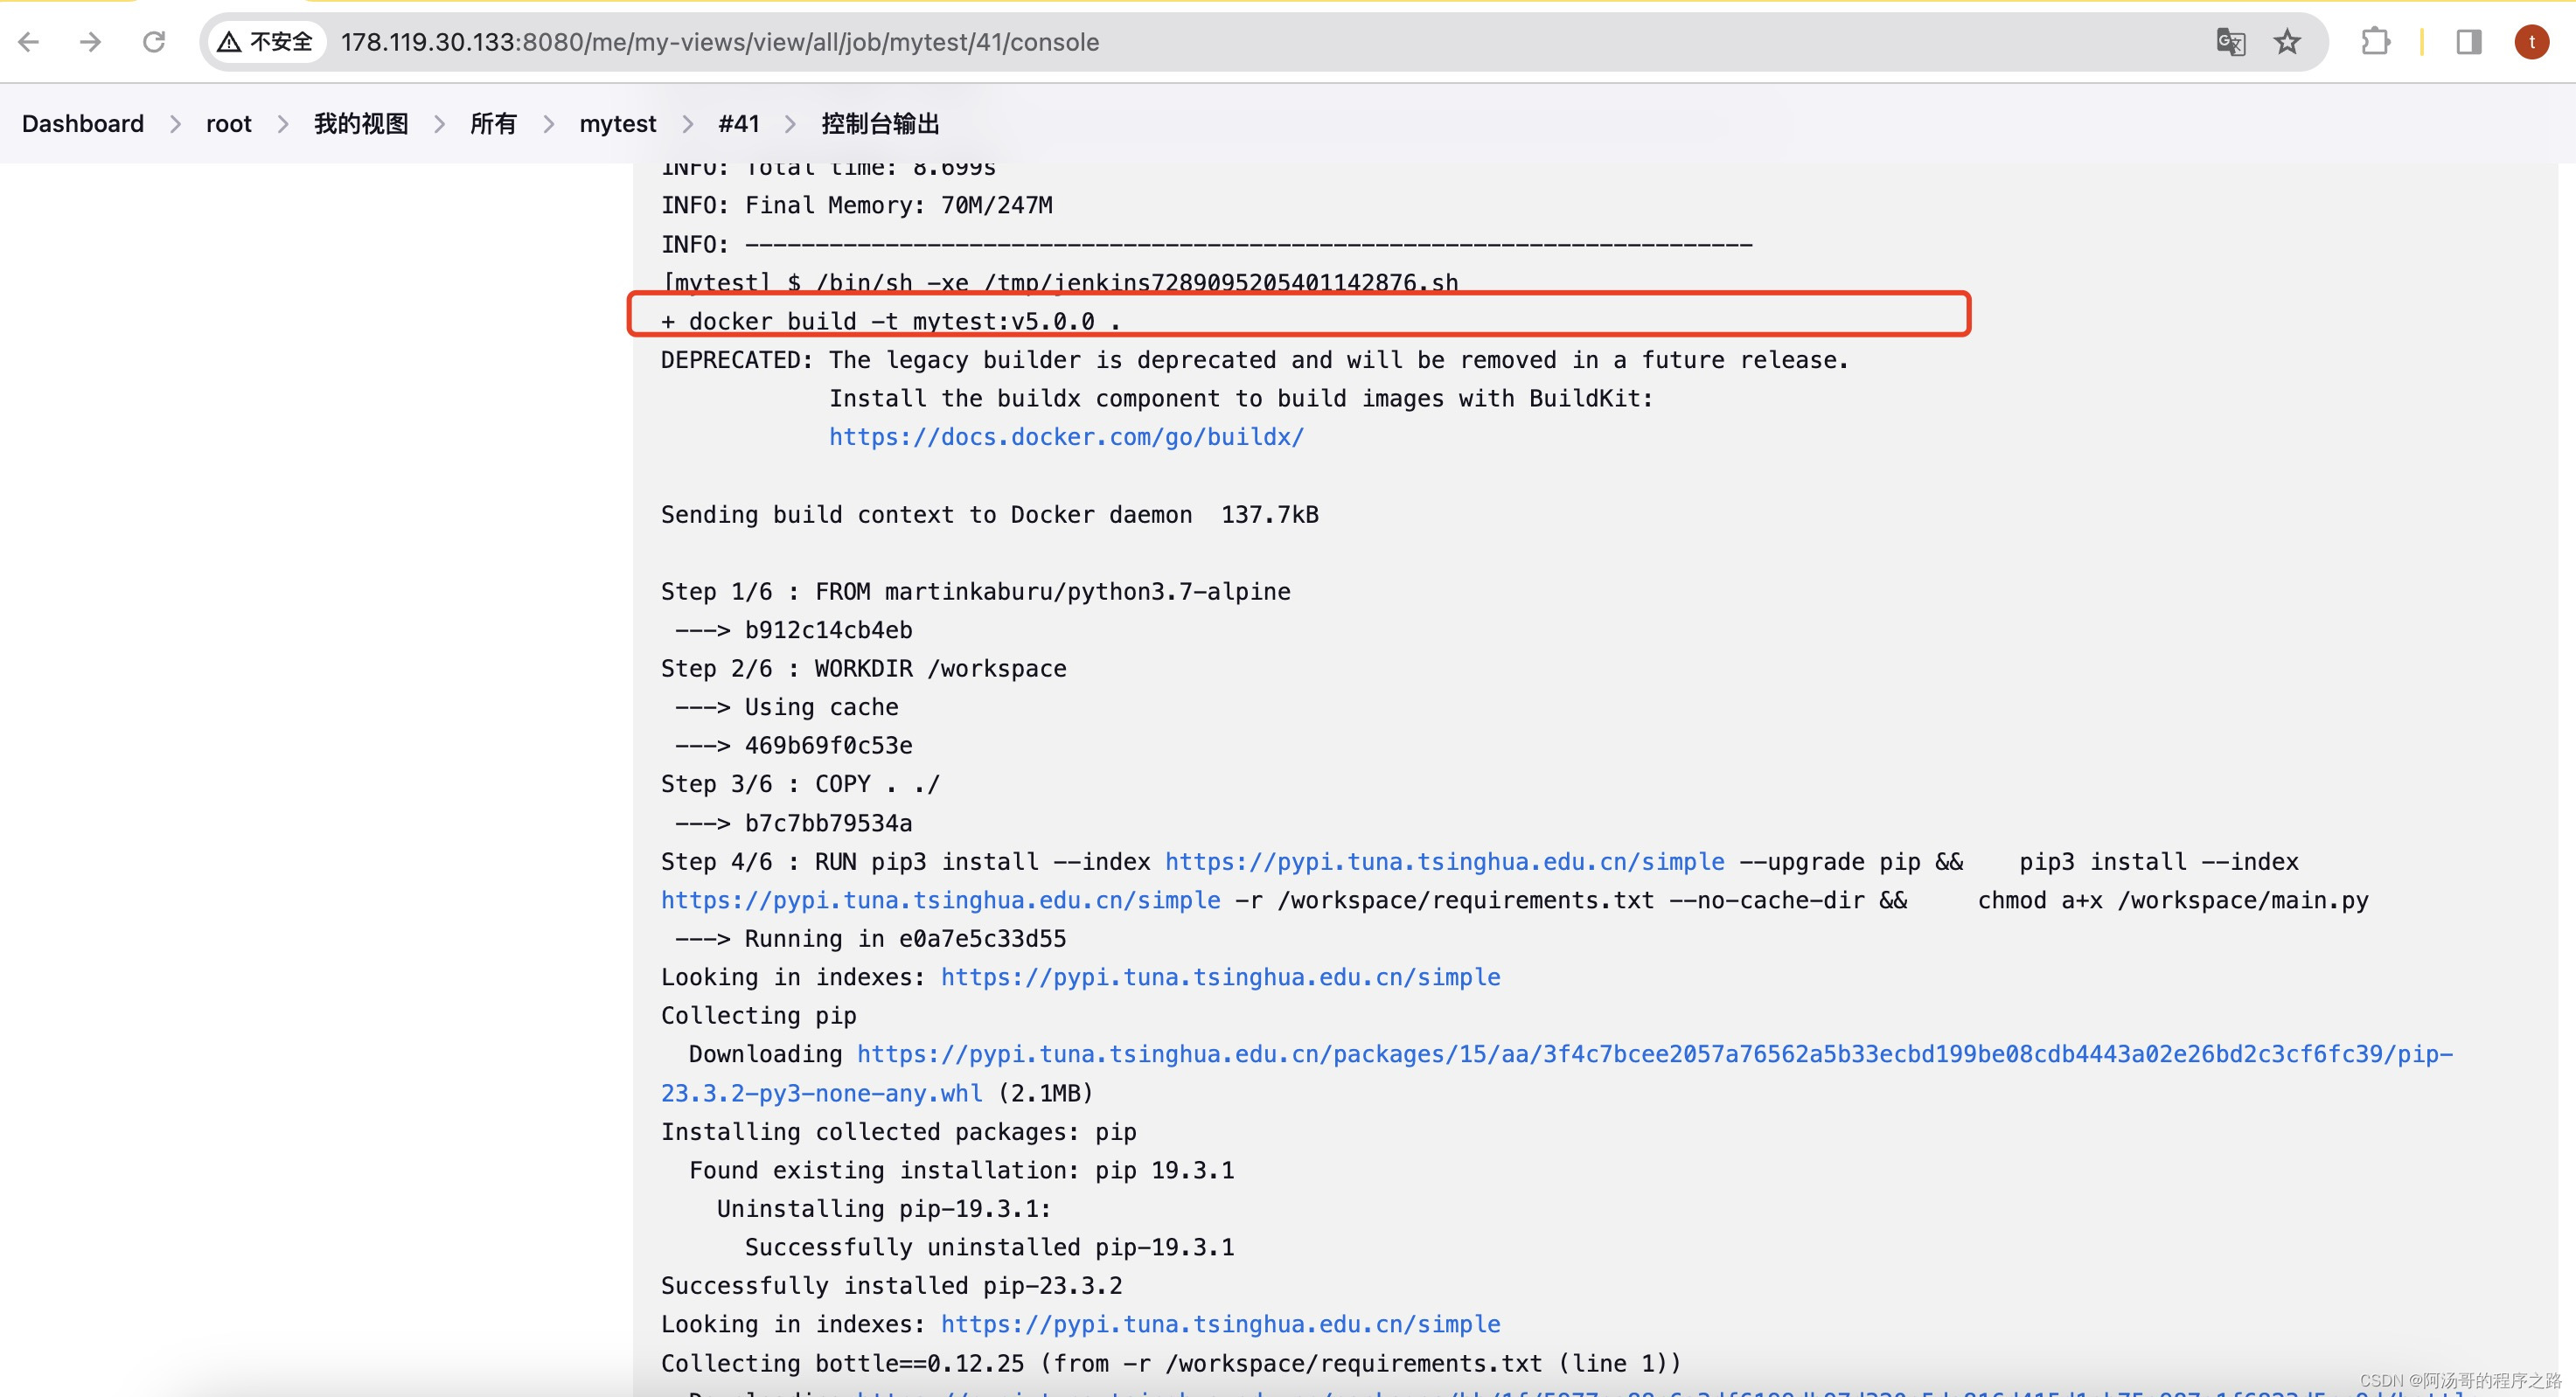
Task: Open the mytest job breadcrumb
Action: click(x=618, y=124)
